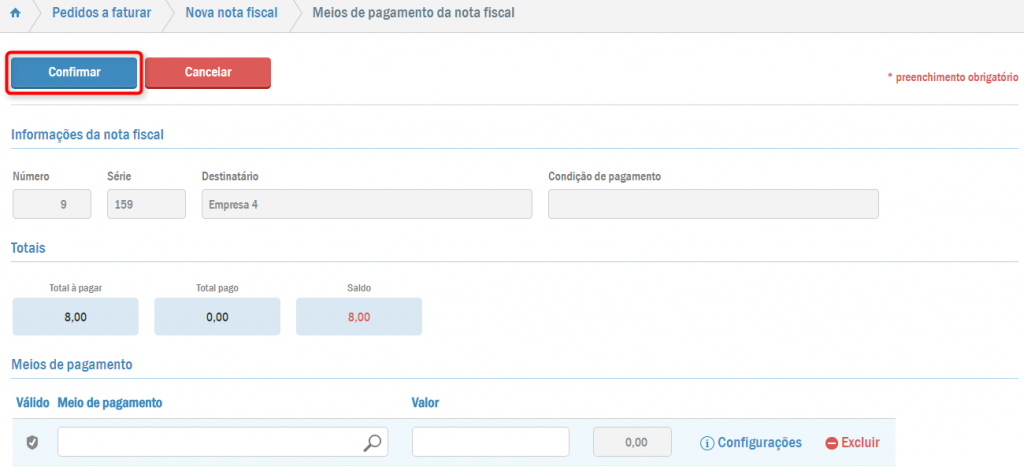Click the Total à pagar box

(76, 316)
